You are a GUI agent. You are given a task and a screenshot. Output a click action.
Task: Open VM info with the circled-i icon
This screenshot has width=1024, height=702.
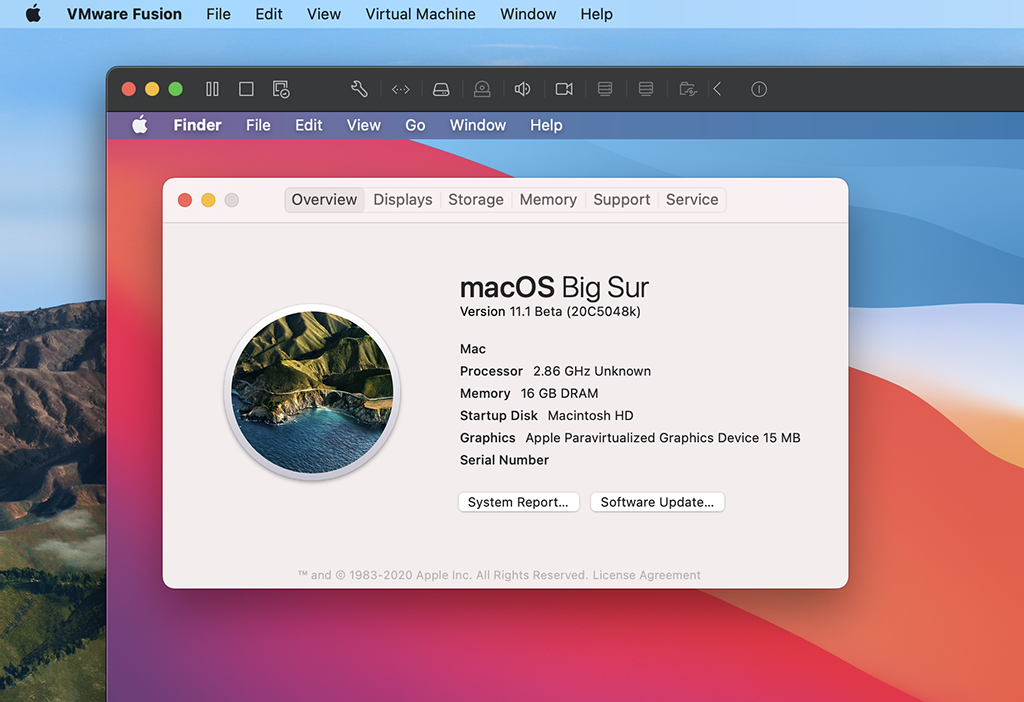coord(758,88)
